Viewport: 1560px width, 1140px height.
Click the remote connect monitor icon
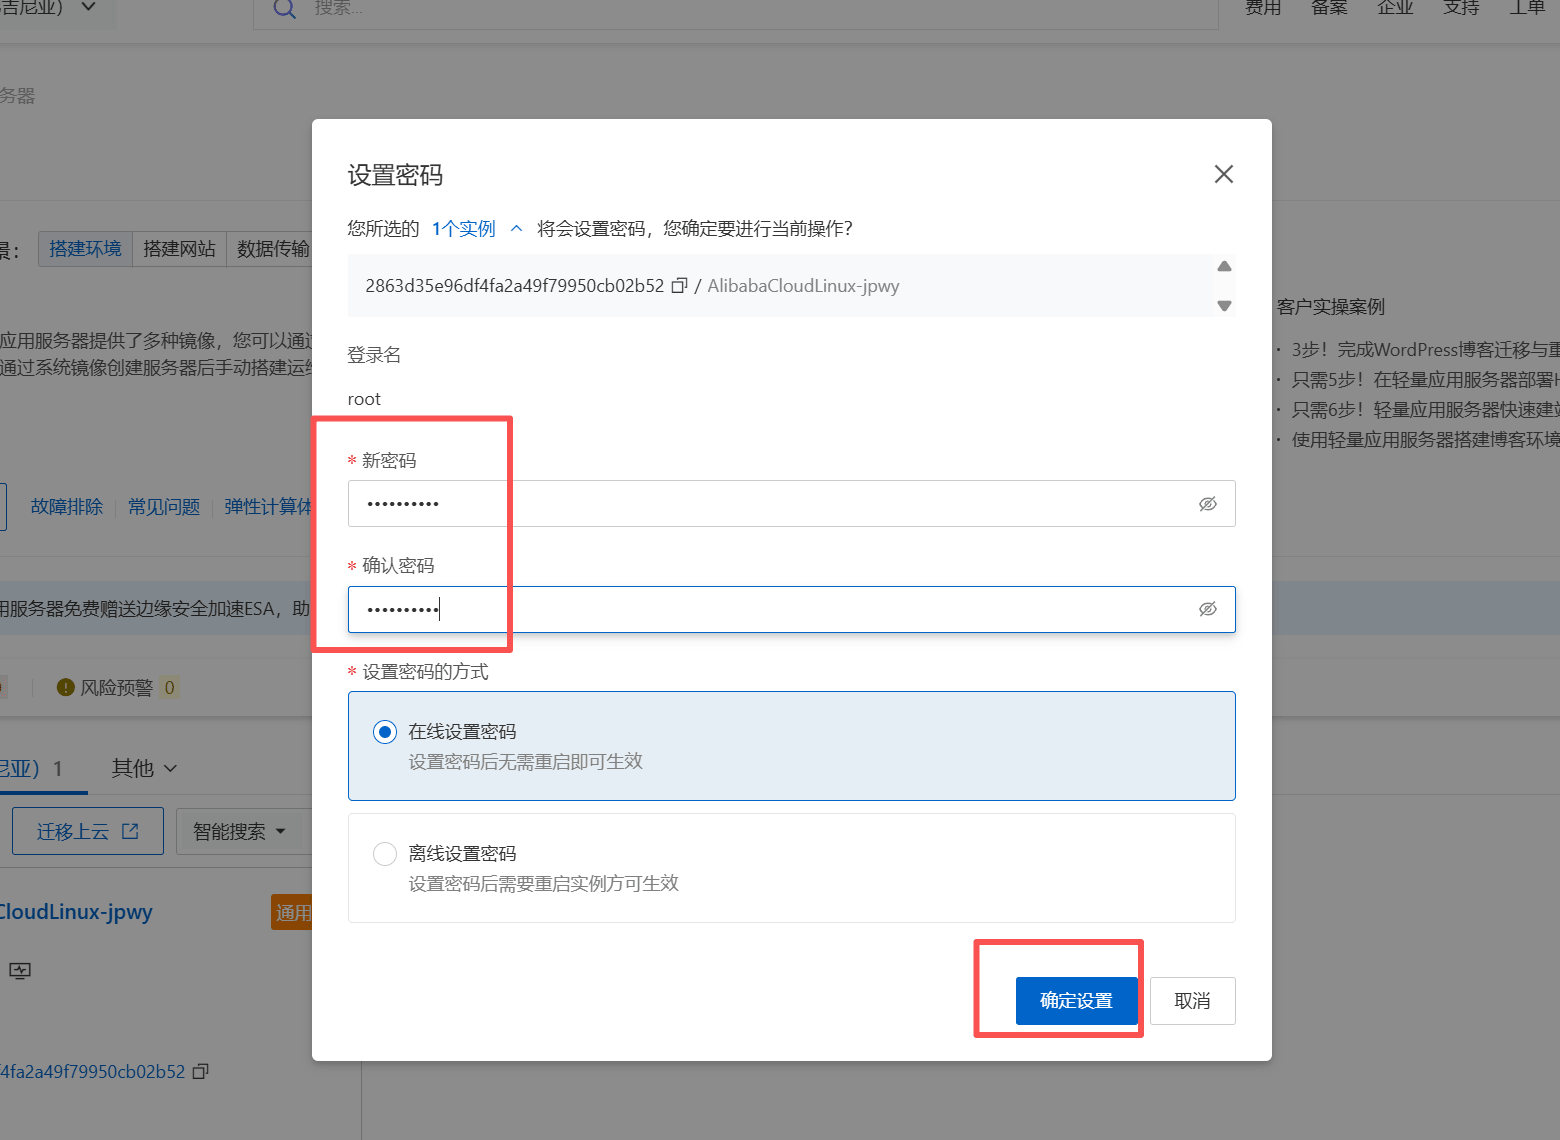20,970
